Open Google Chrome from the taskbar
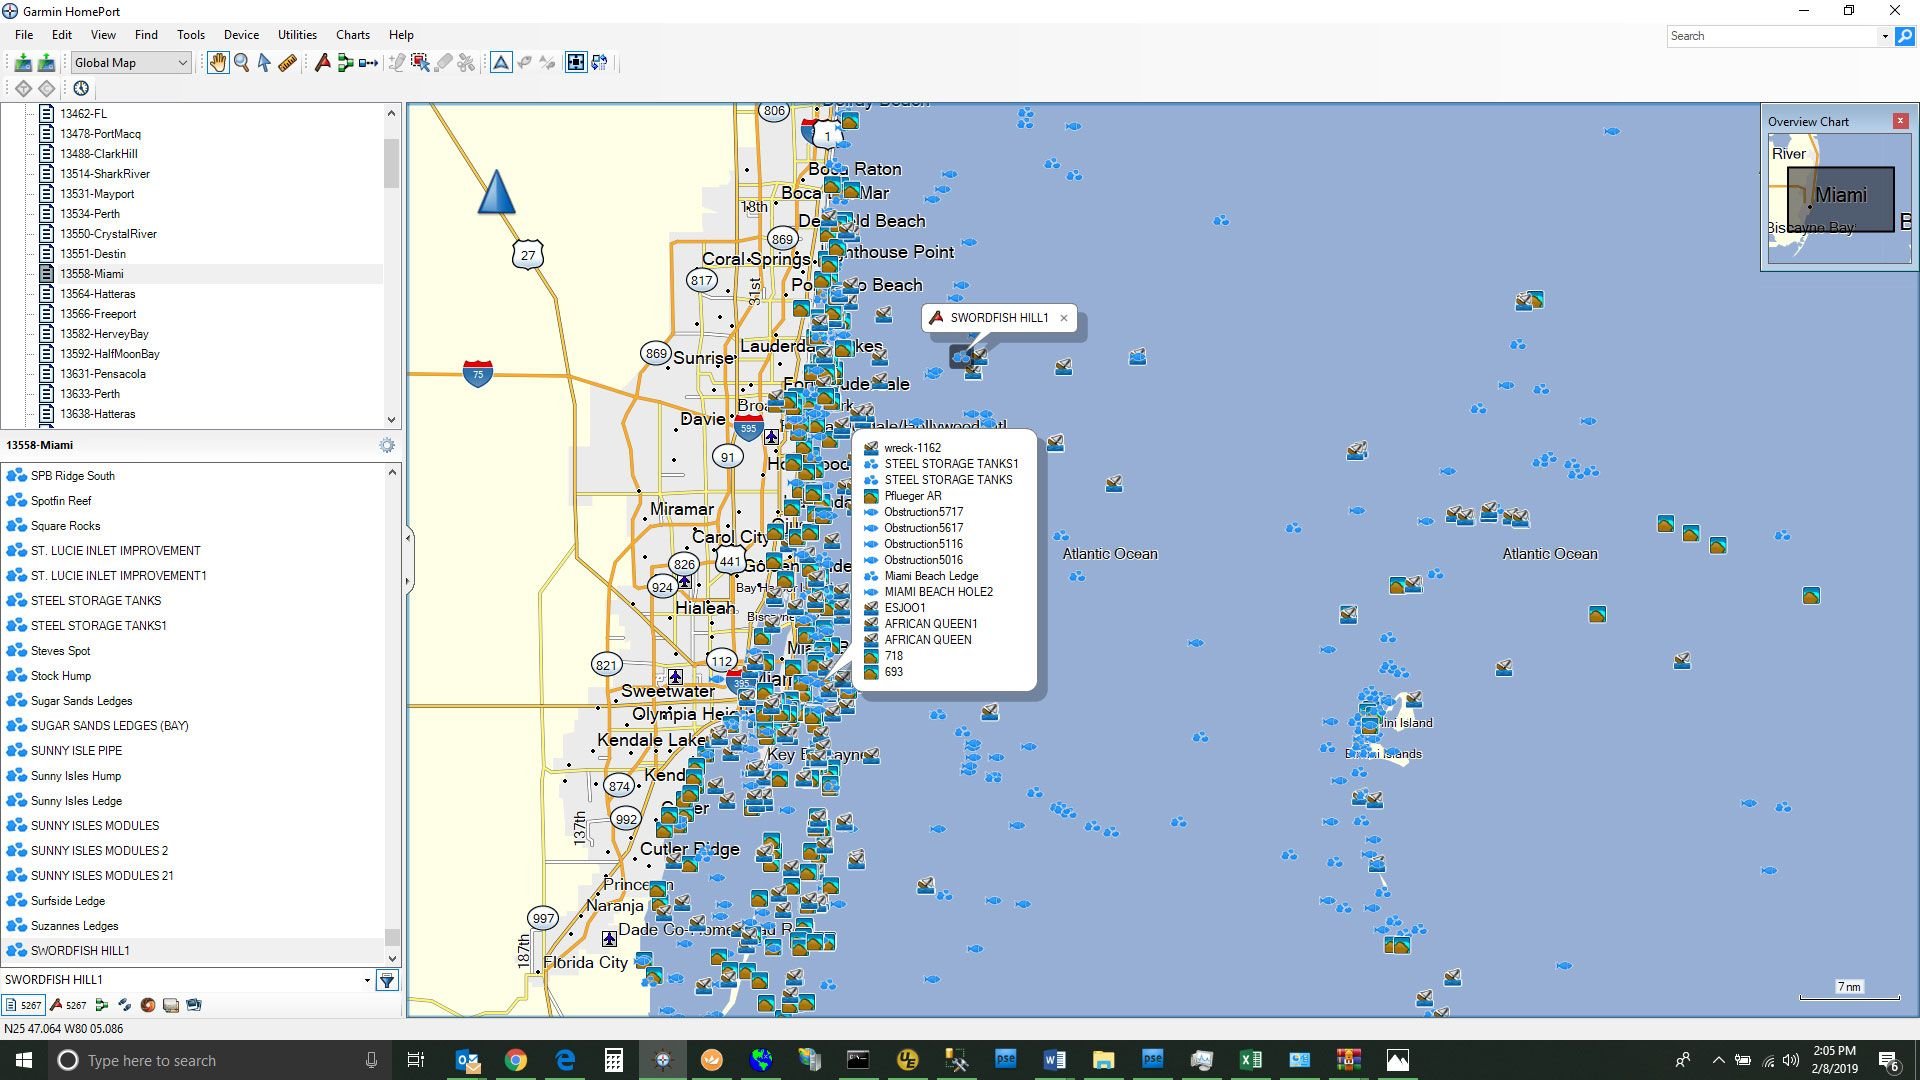1920x1080 pixels. (516, 1061)
